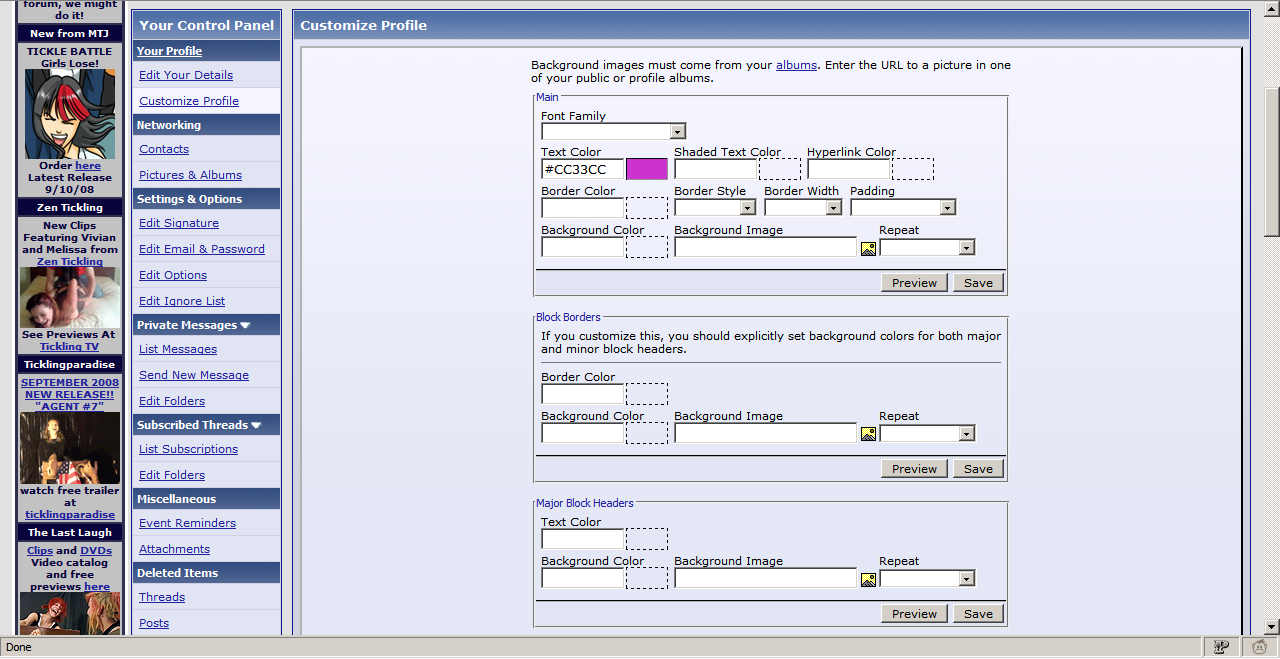
Task: Click image picker icon in Major Block Headers
Action: (x=868, y=579)
